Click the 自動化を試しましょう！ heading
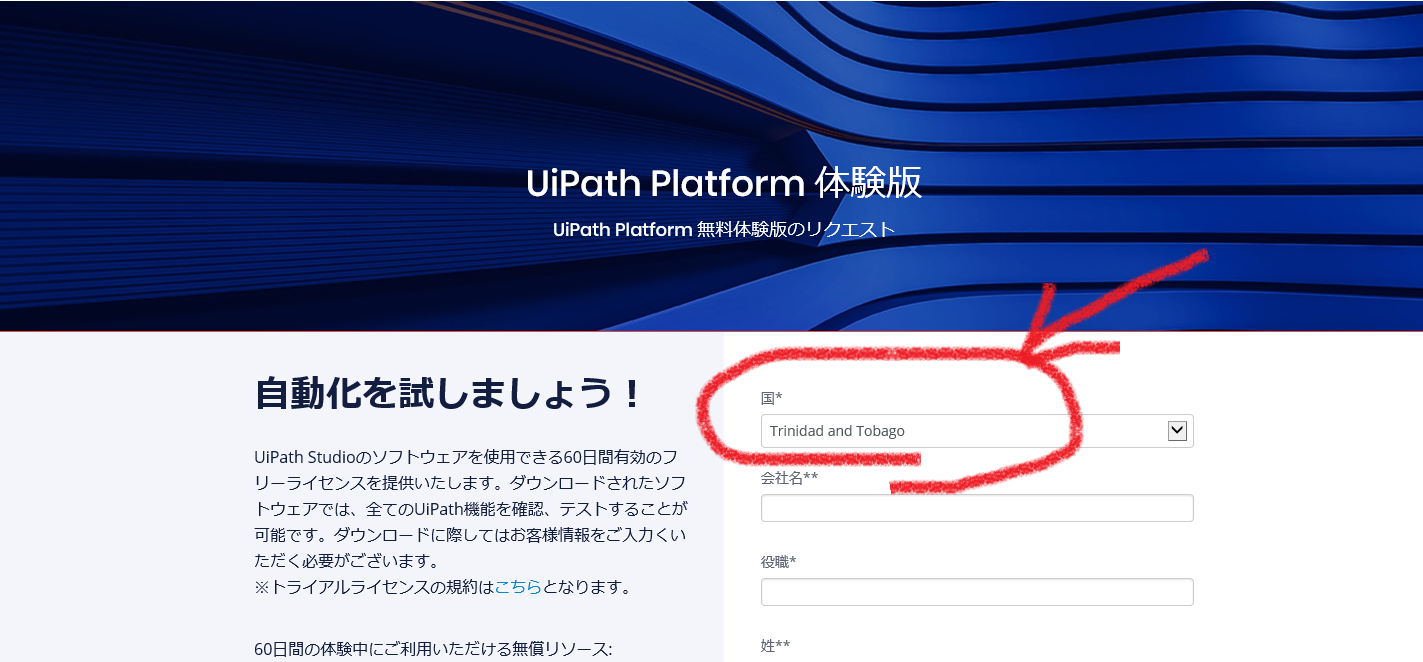Image resolution: width=1423 pixels, height=662 pixels. coord(448,393)
